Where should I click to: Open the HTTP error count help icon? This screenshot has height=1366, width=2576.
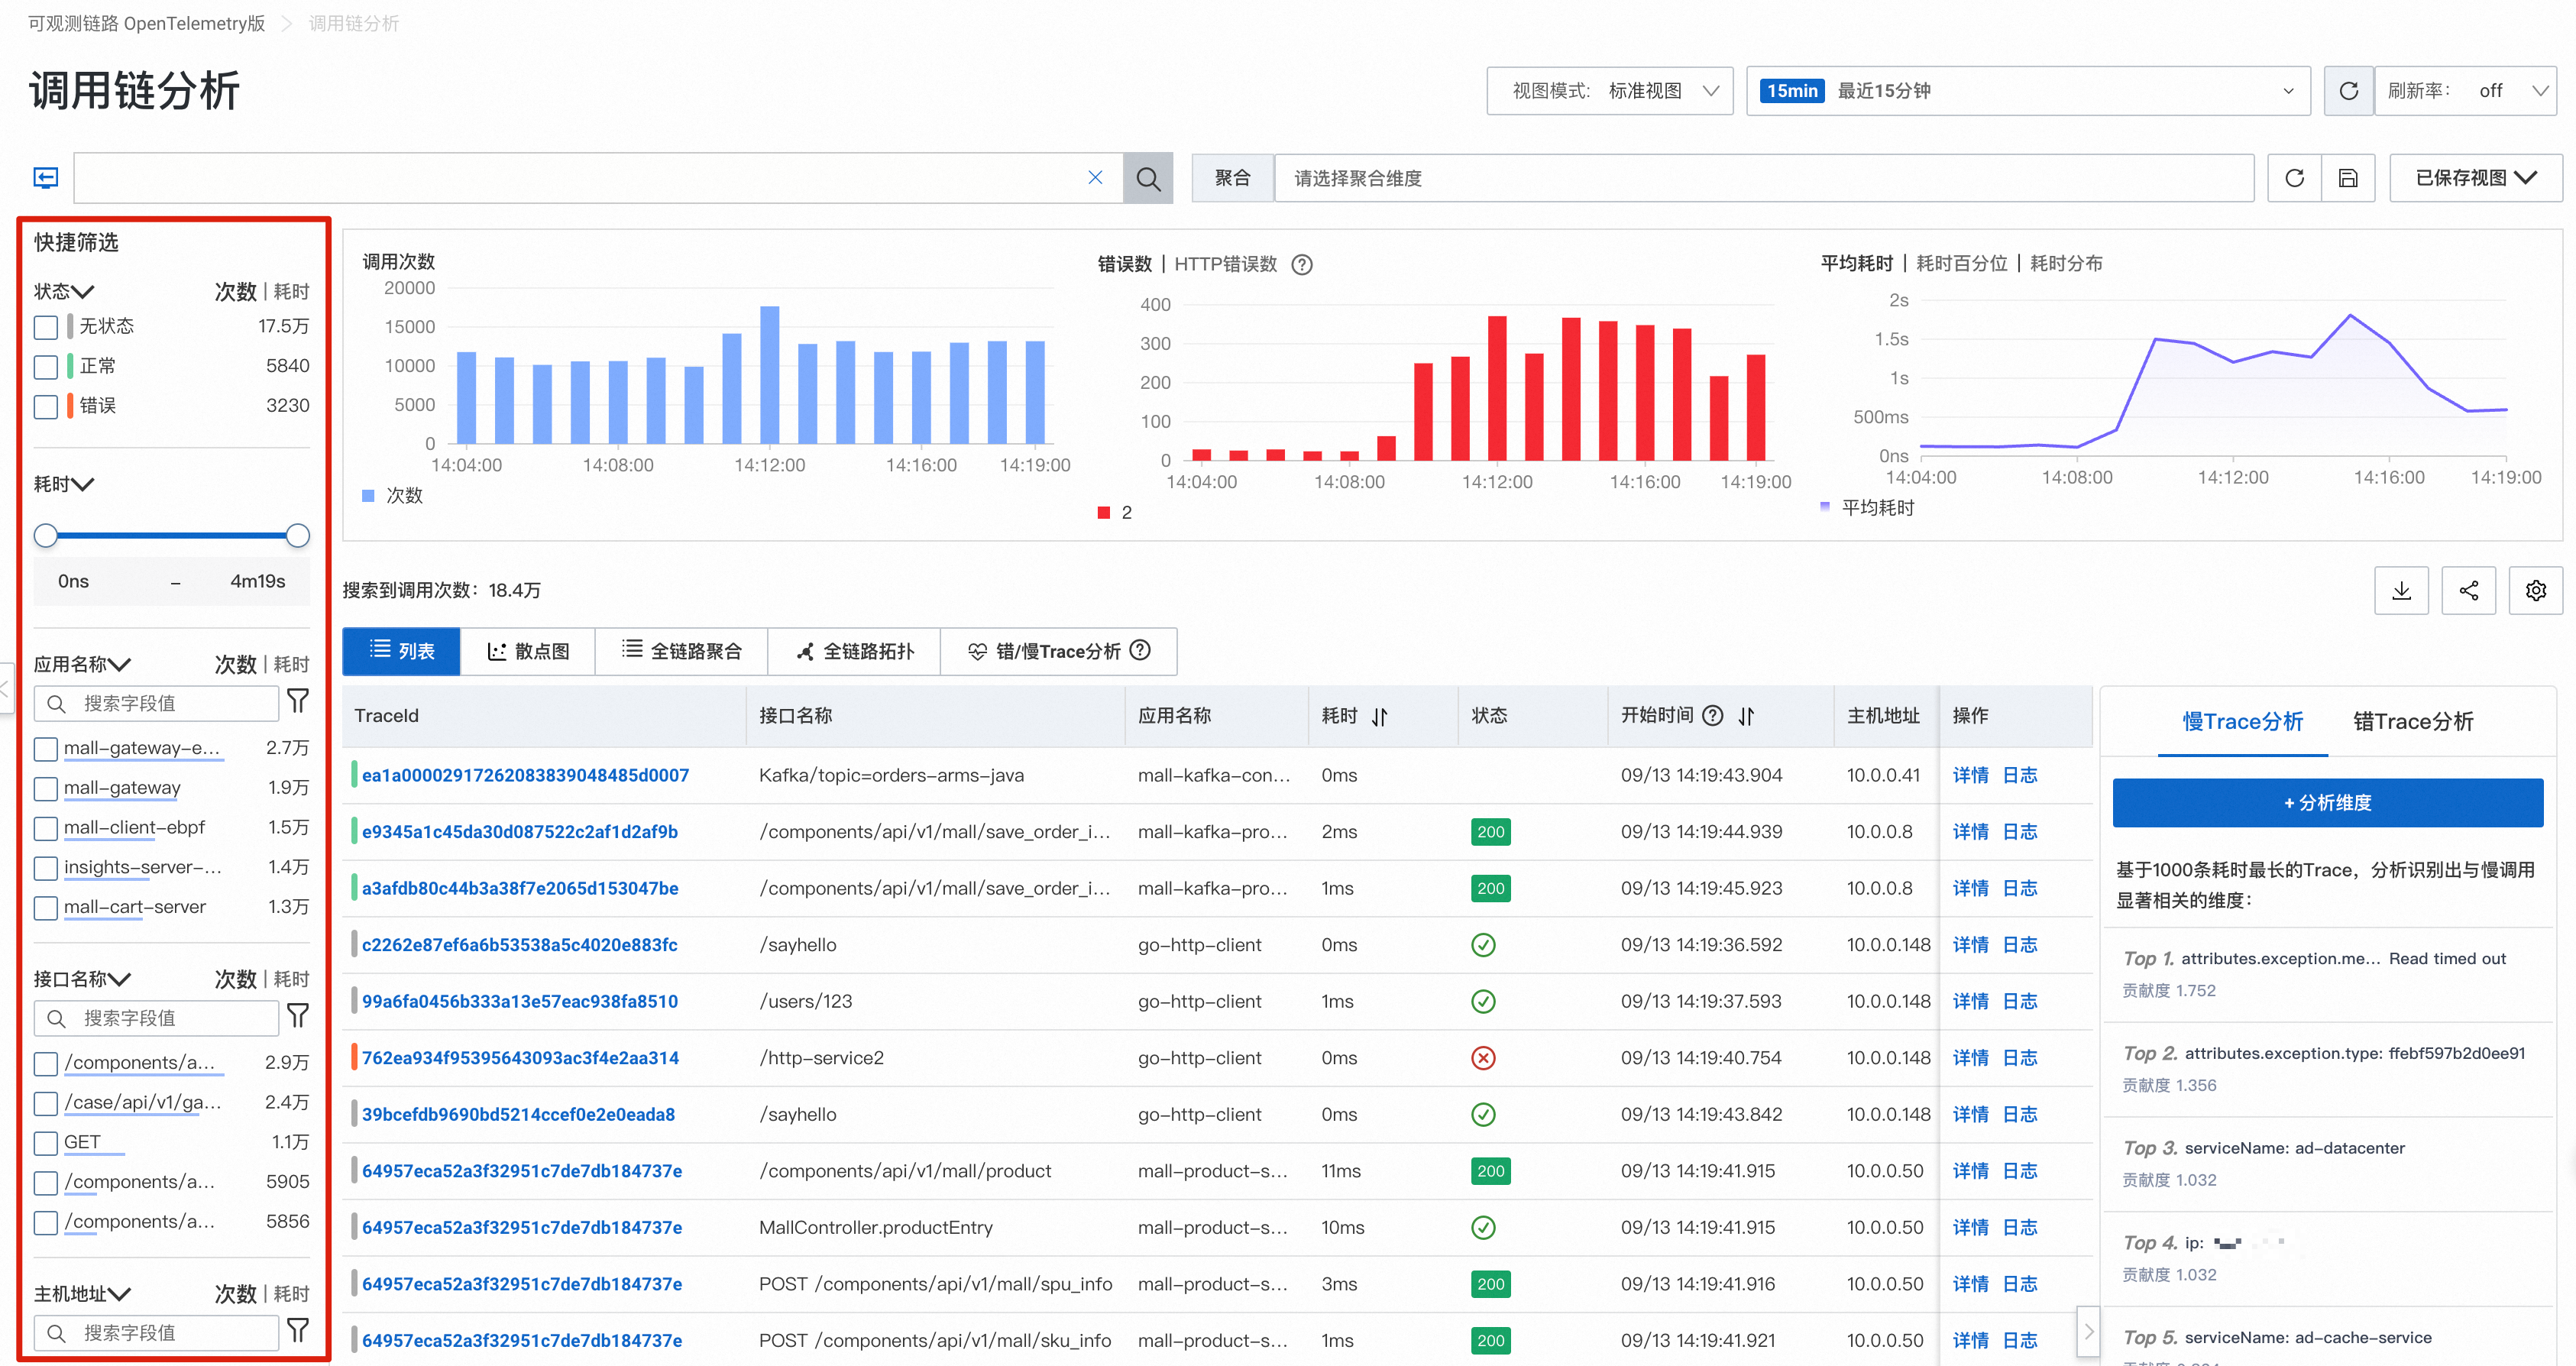click(x=1301, y=264)
